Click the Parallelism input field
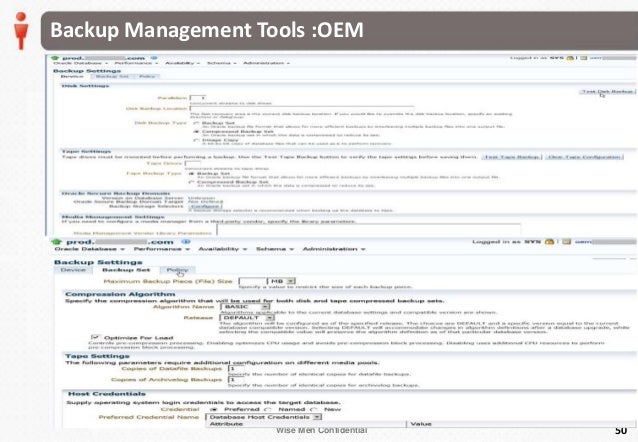 198,98
